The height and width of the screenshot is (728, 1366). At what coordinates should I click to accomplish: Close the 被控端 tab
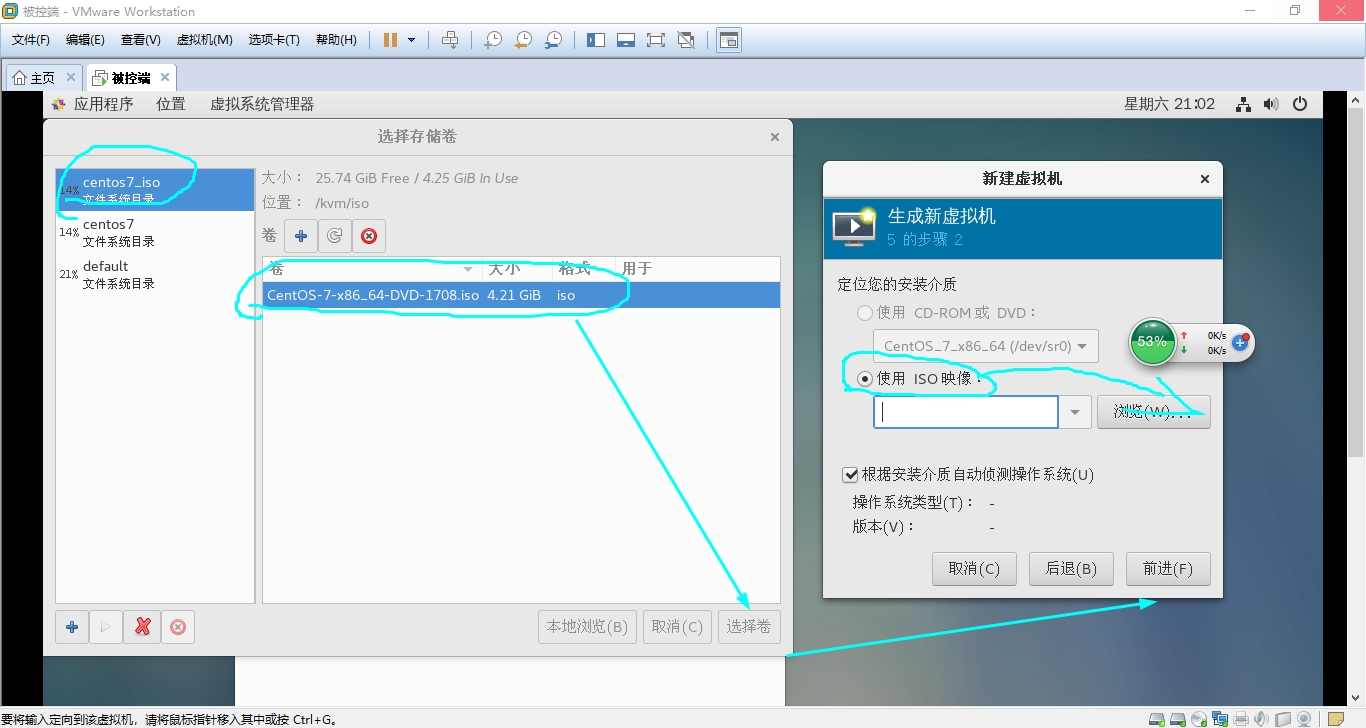coord(165,77)
